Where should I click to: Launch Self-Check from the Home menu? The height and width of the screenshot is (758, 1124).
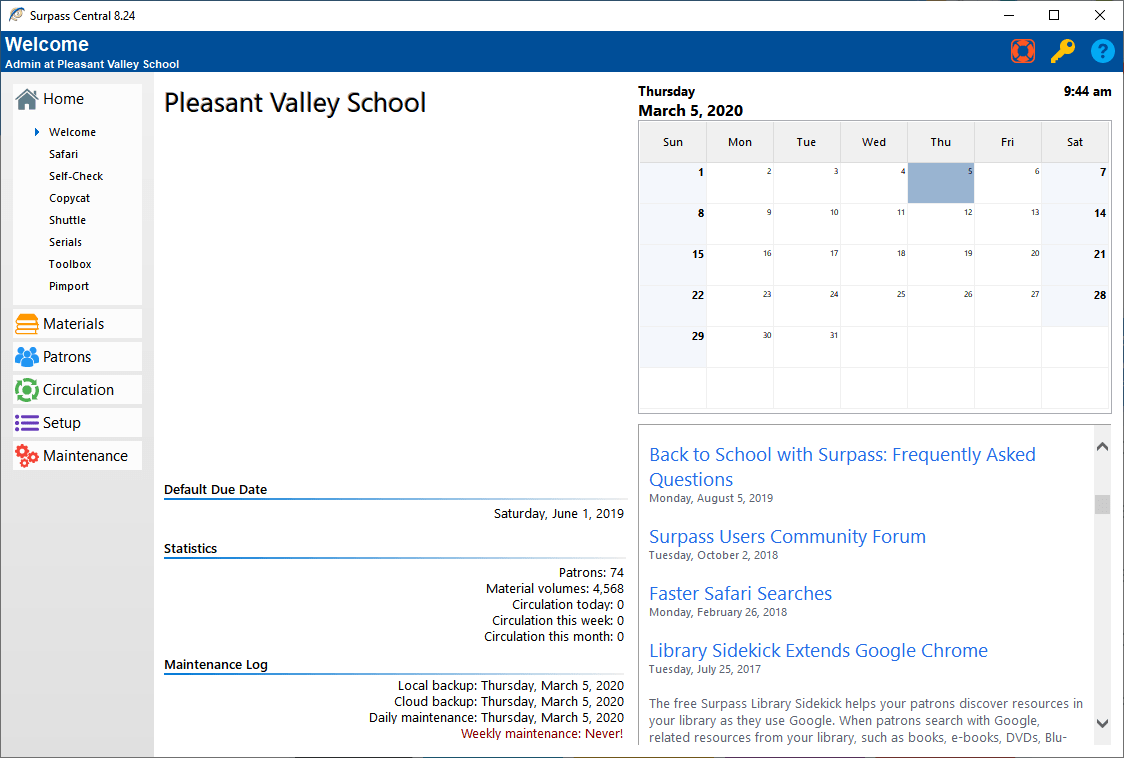point(76,176)
